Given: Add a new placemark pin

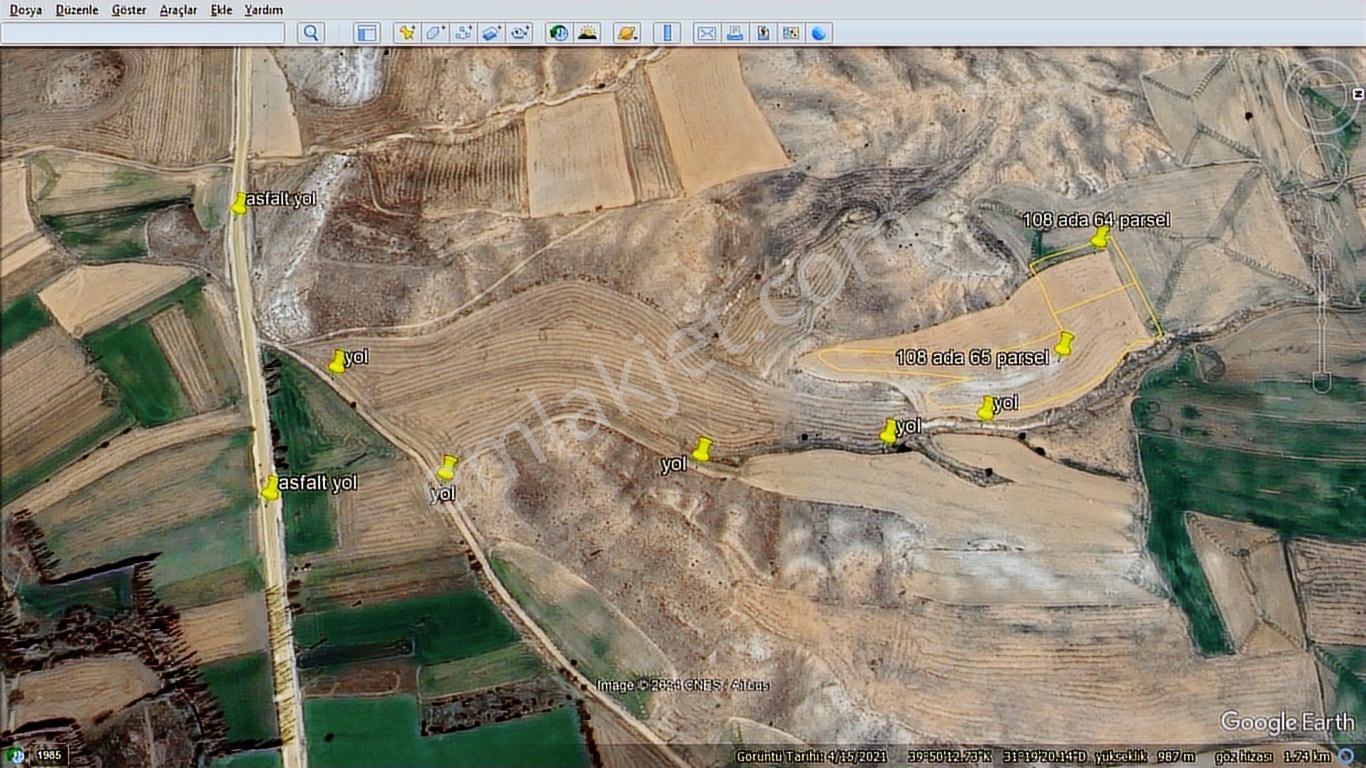Looking at the screenshot, I should [x=406, y=33].
